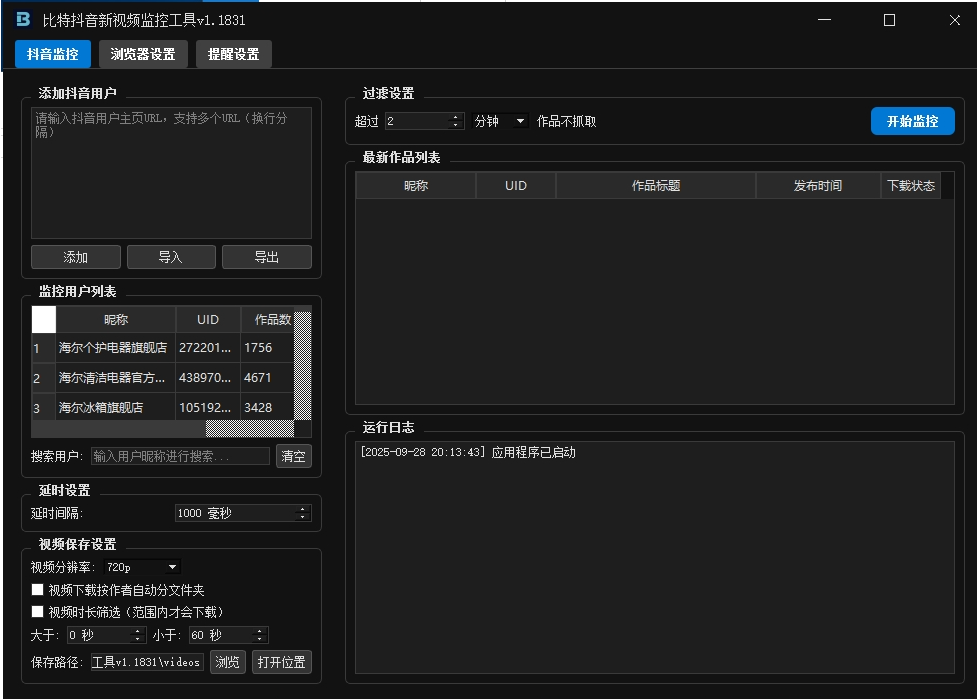Screen dimensions: 977x699
Task: Increment the 超过 minutes spinner
Action: pyautogui.click(x=455, y=114)
